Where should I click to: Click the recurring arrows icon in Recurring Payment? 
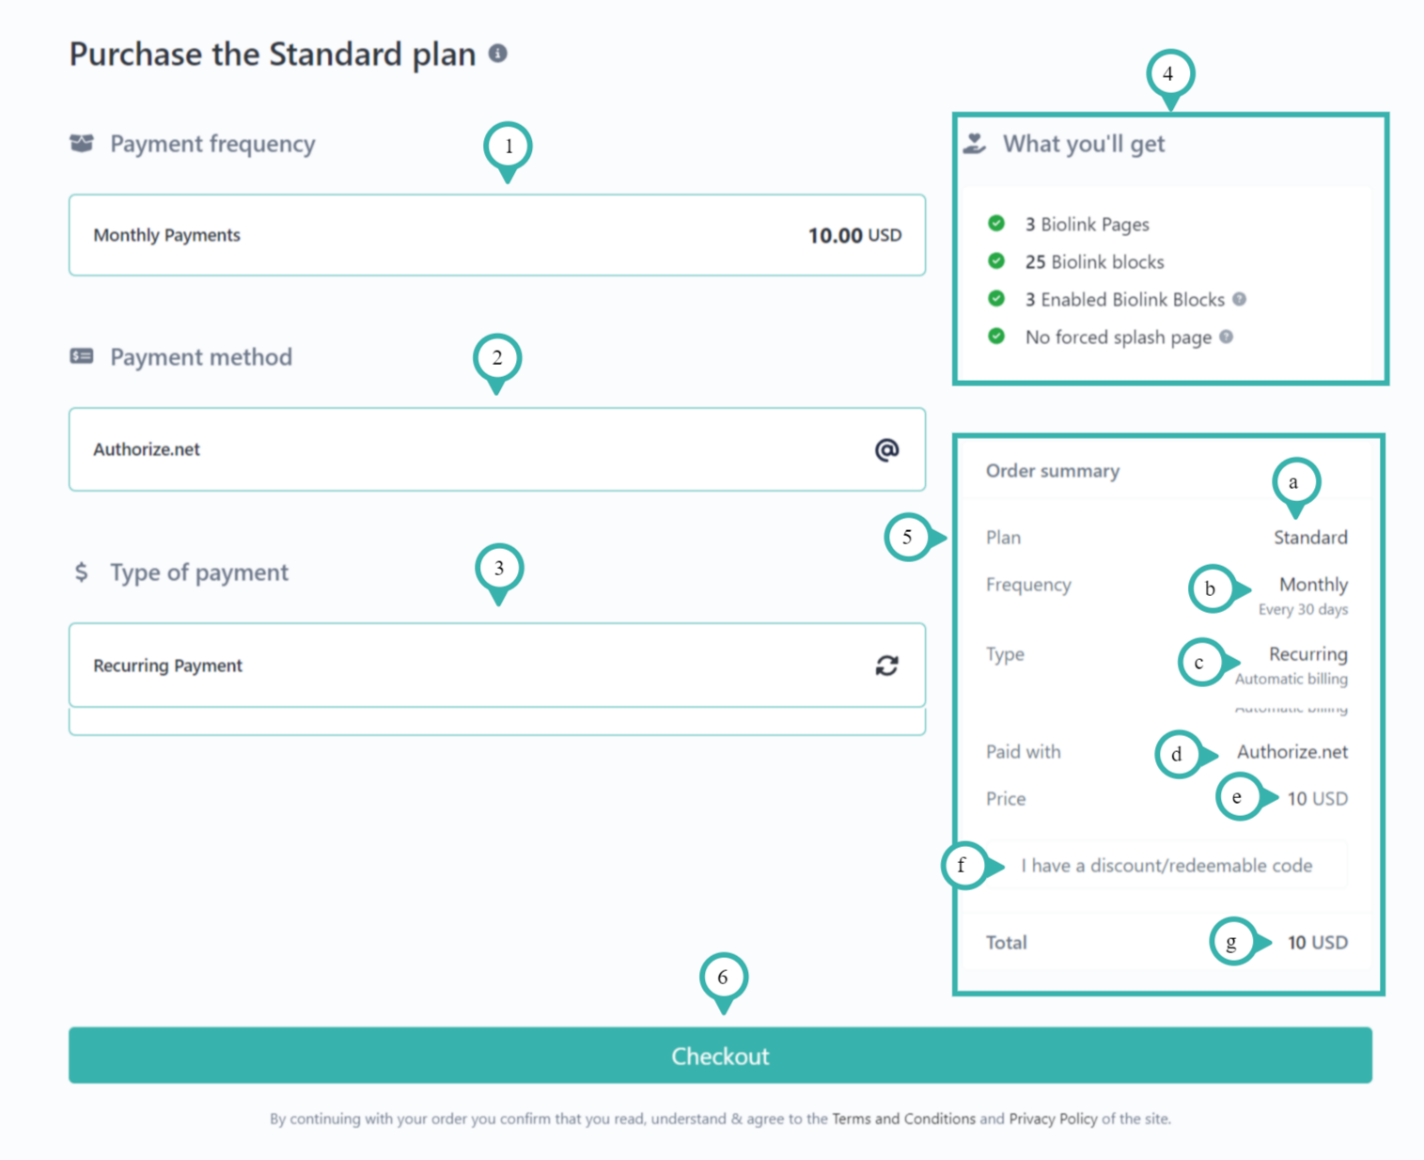tap(888, 665)
